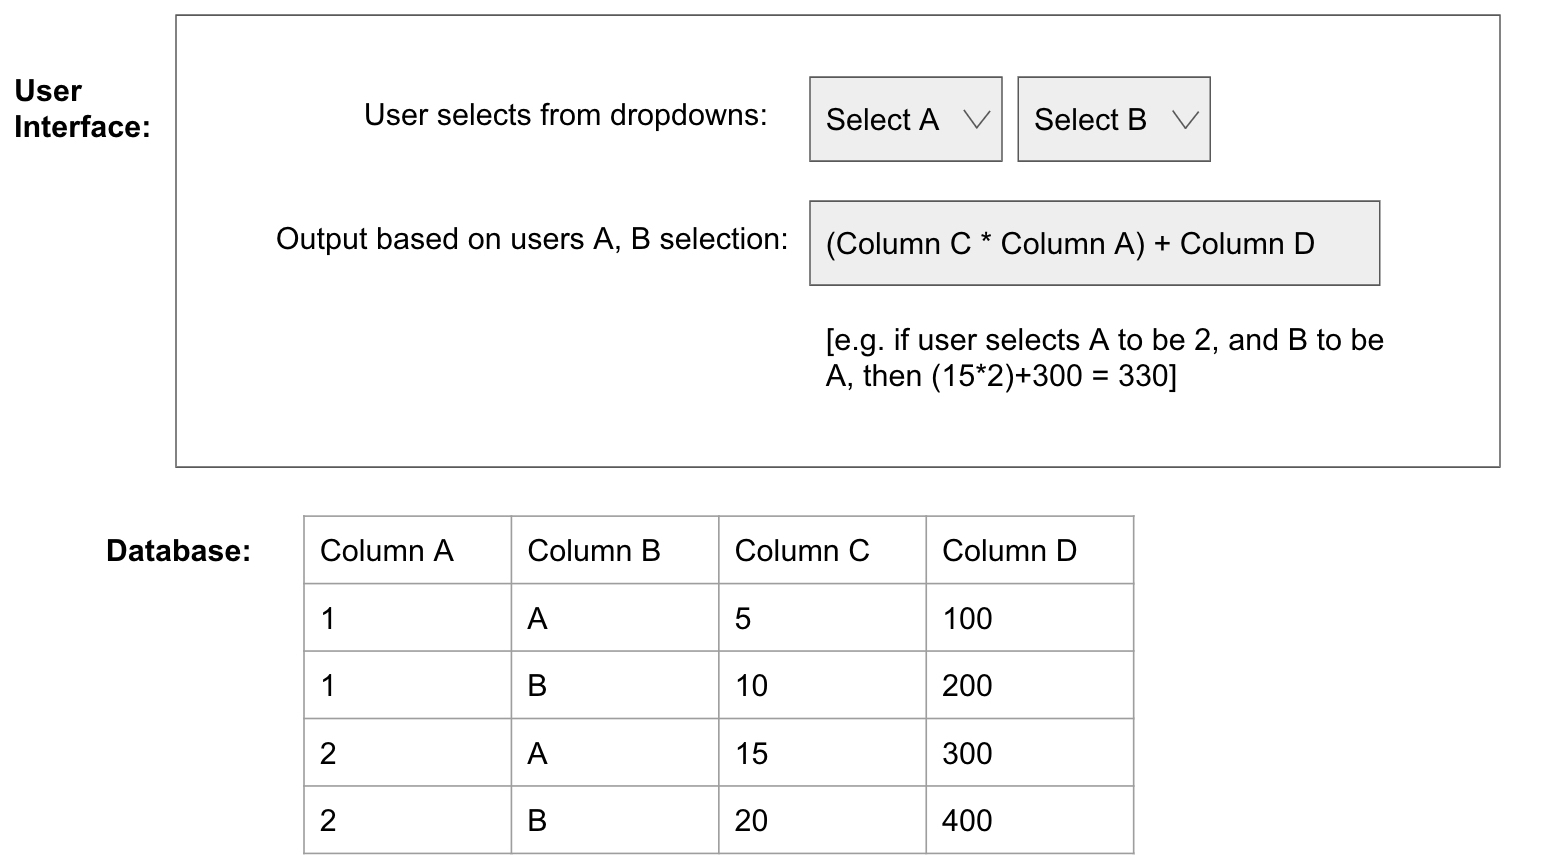1548x866 pixels.
Task: Open the Select A dropdown
Action: [x=904, y=119]
